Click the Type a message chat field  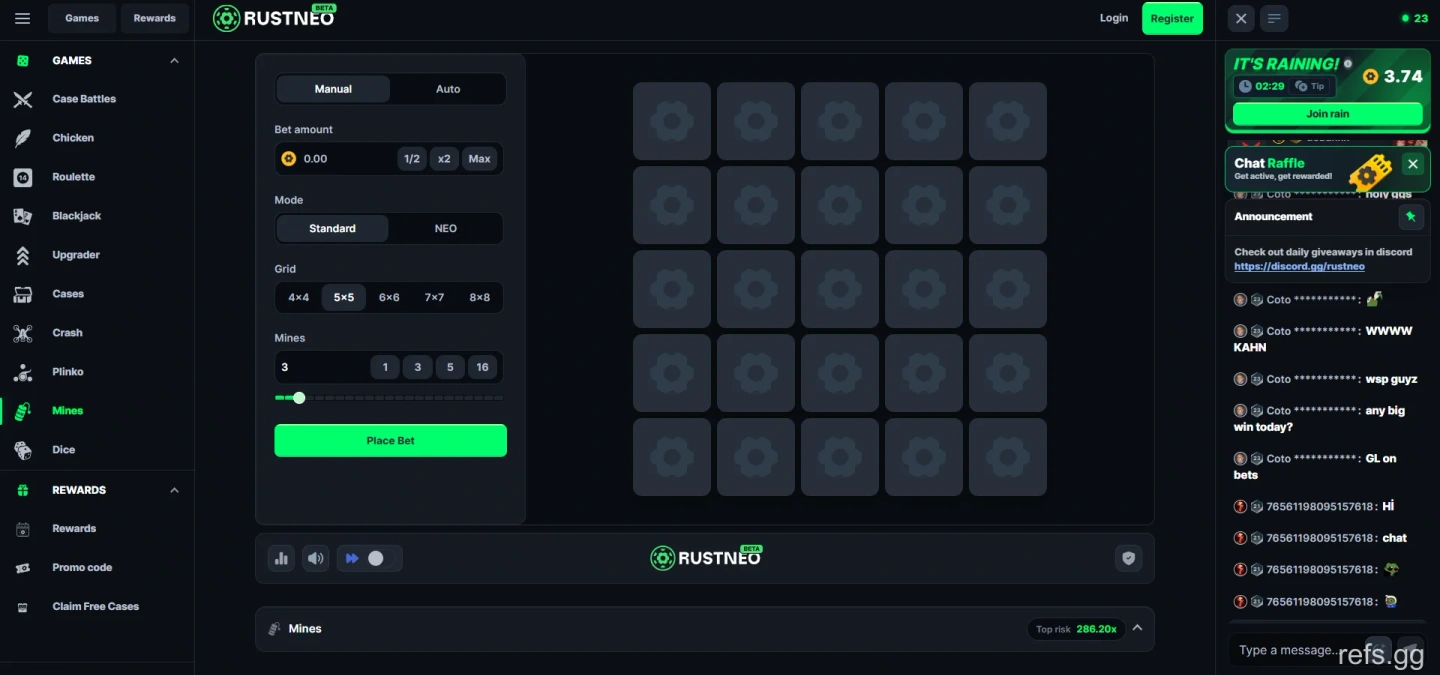(1295, 650)
